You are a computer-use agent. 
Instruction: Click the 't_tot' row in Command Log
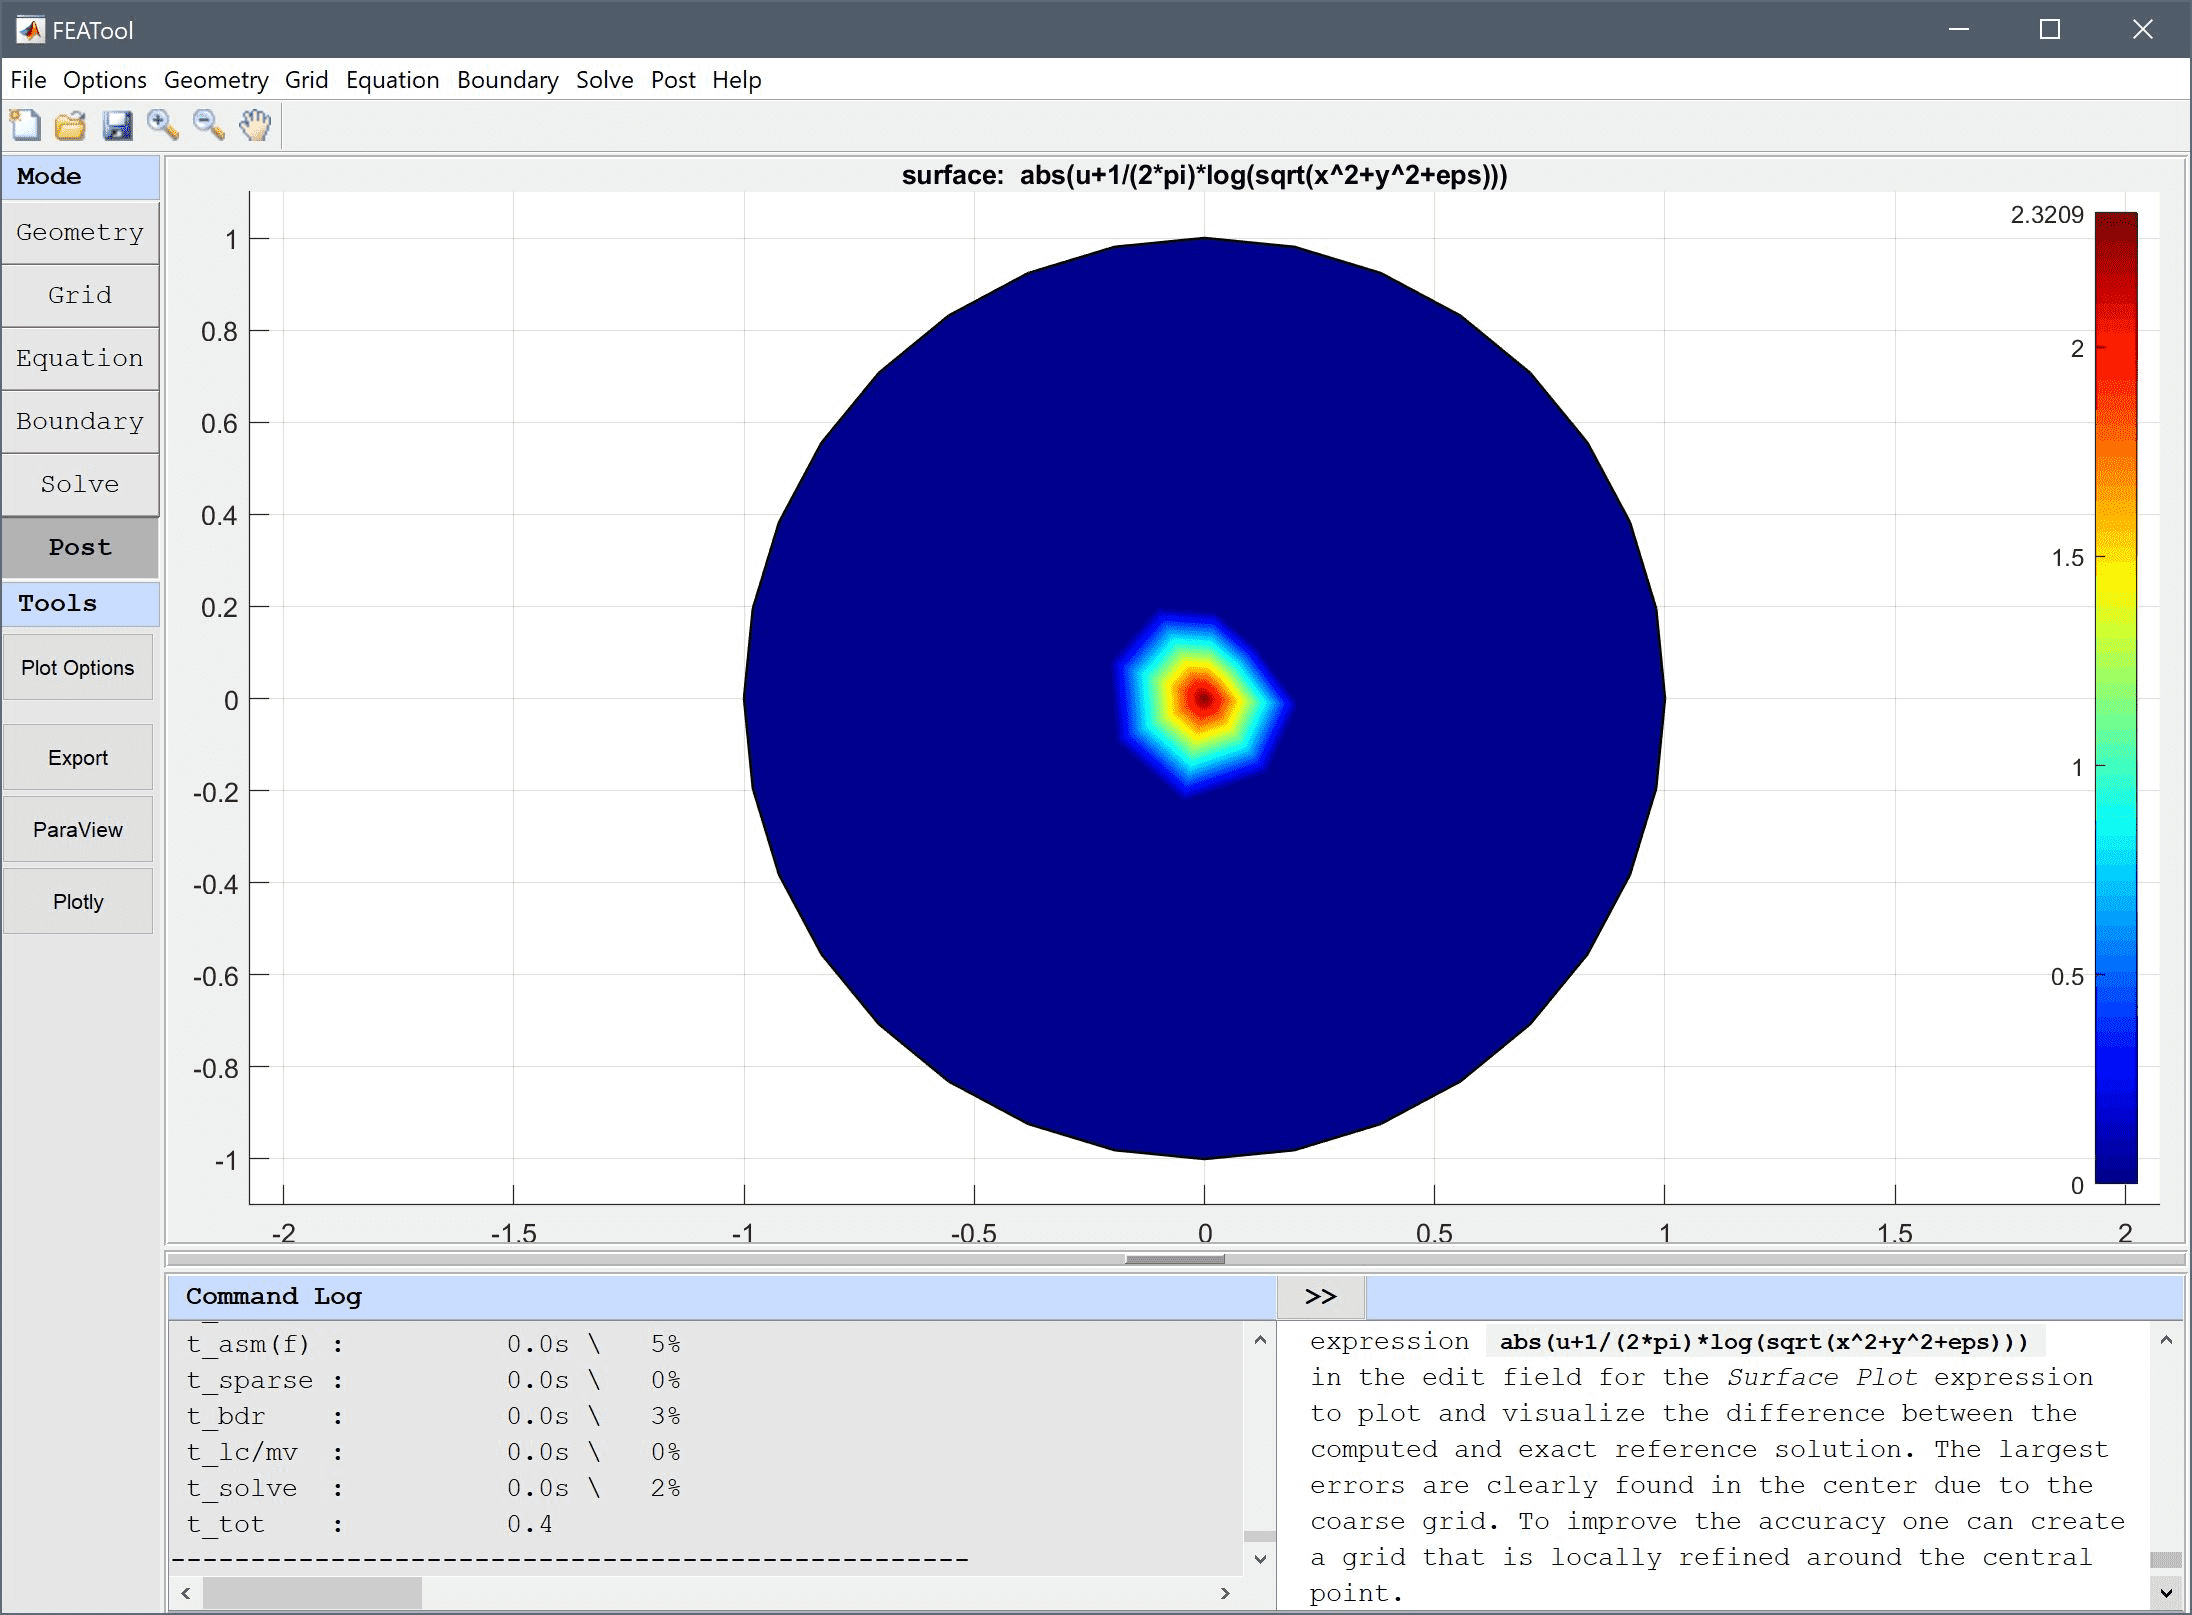pos(369,1524)
